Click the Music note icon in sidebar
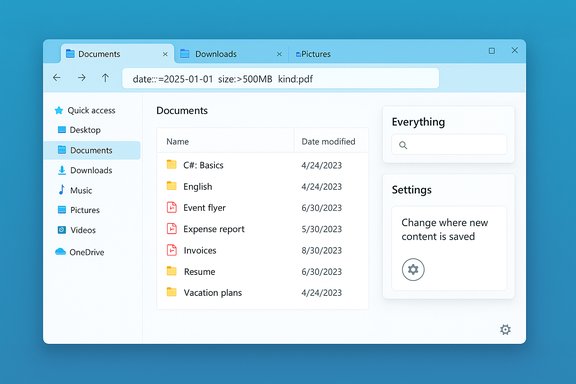This screenshot has height=384, width=576. tap(61, 190)
